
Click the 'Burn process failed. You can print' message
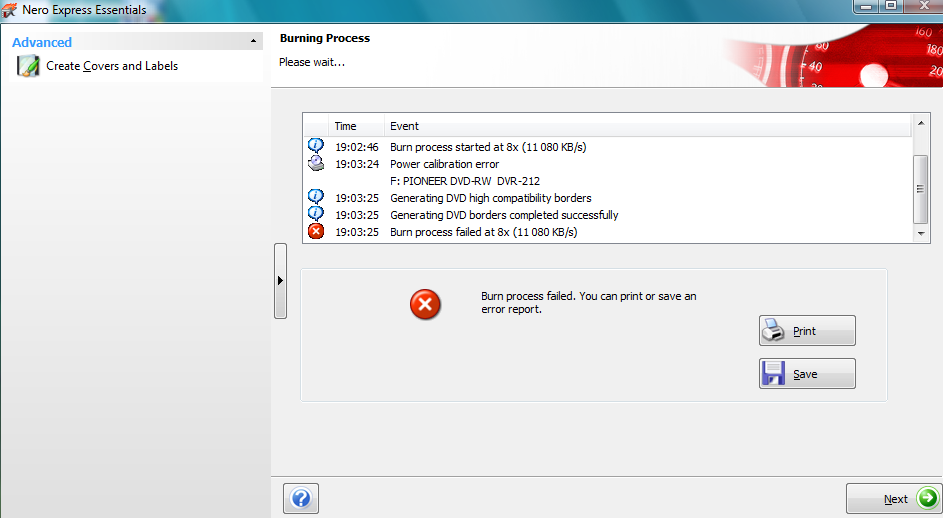588,303
